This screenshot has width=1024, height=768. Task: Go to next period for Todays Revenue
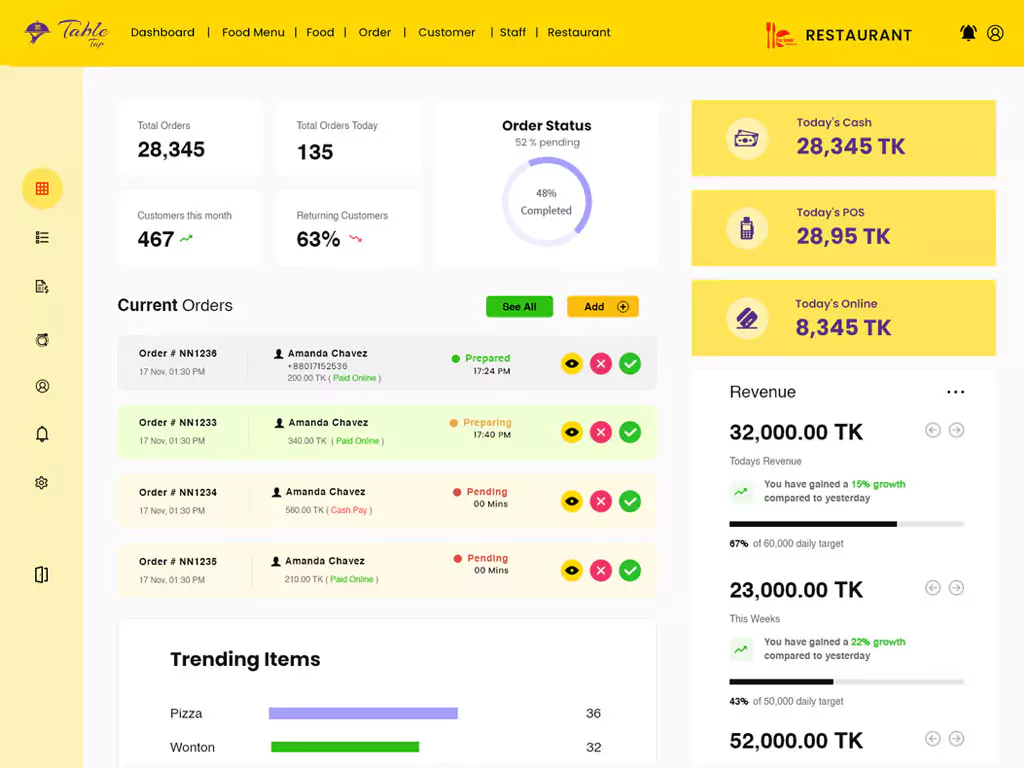pos(956,430)
